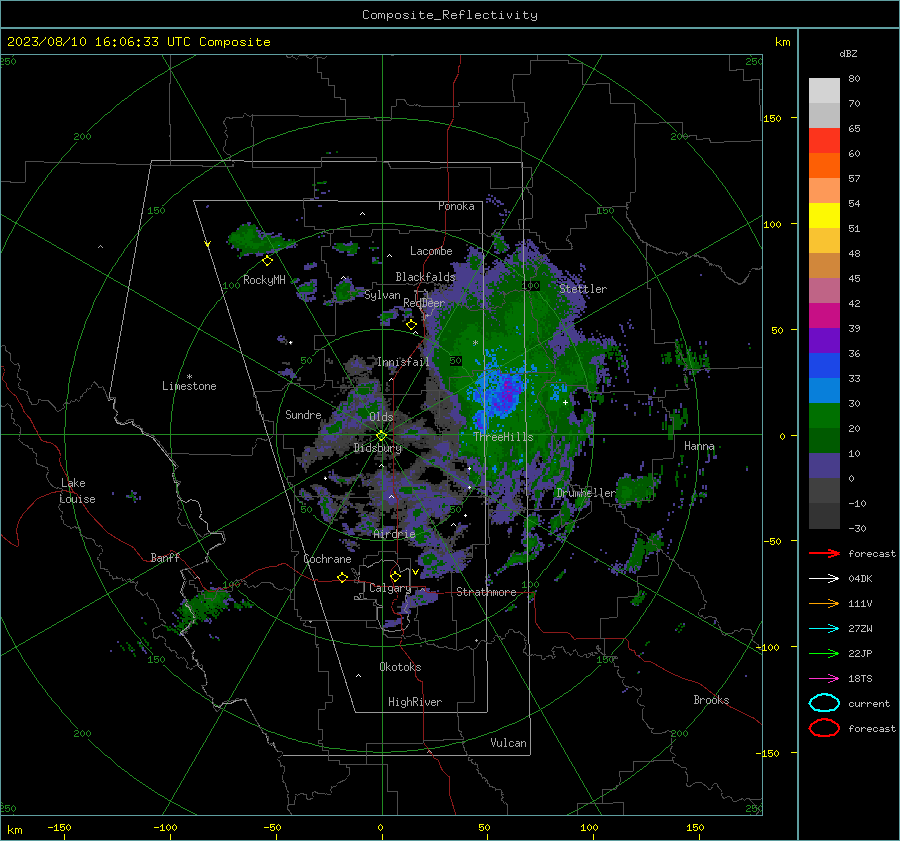900x841 pixels.
Task: Select the Airdrie label
Action: pos(394,534)
